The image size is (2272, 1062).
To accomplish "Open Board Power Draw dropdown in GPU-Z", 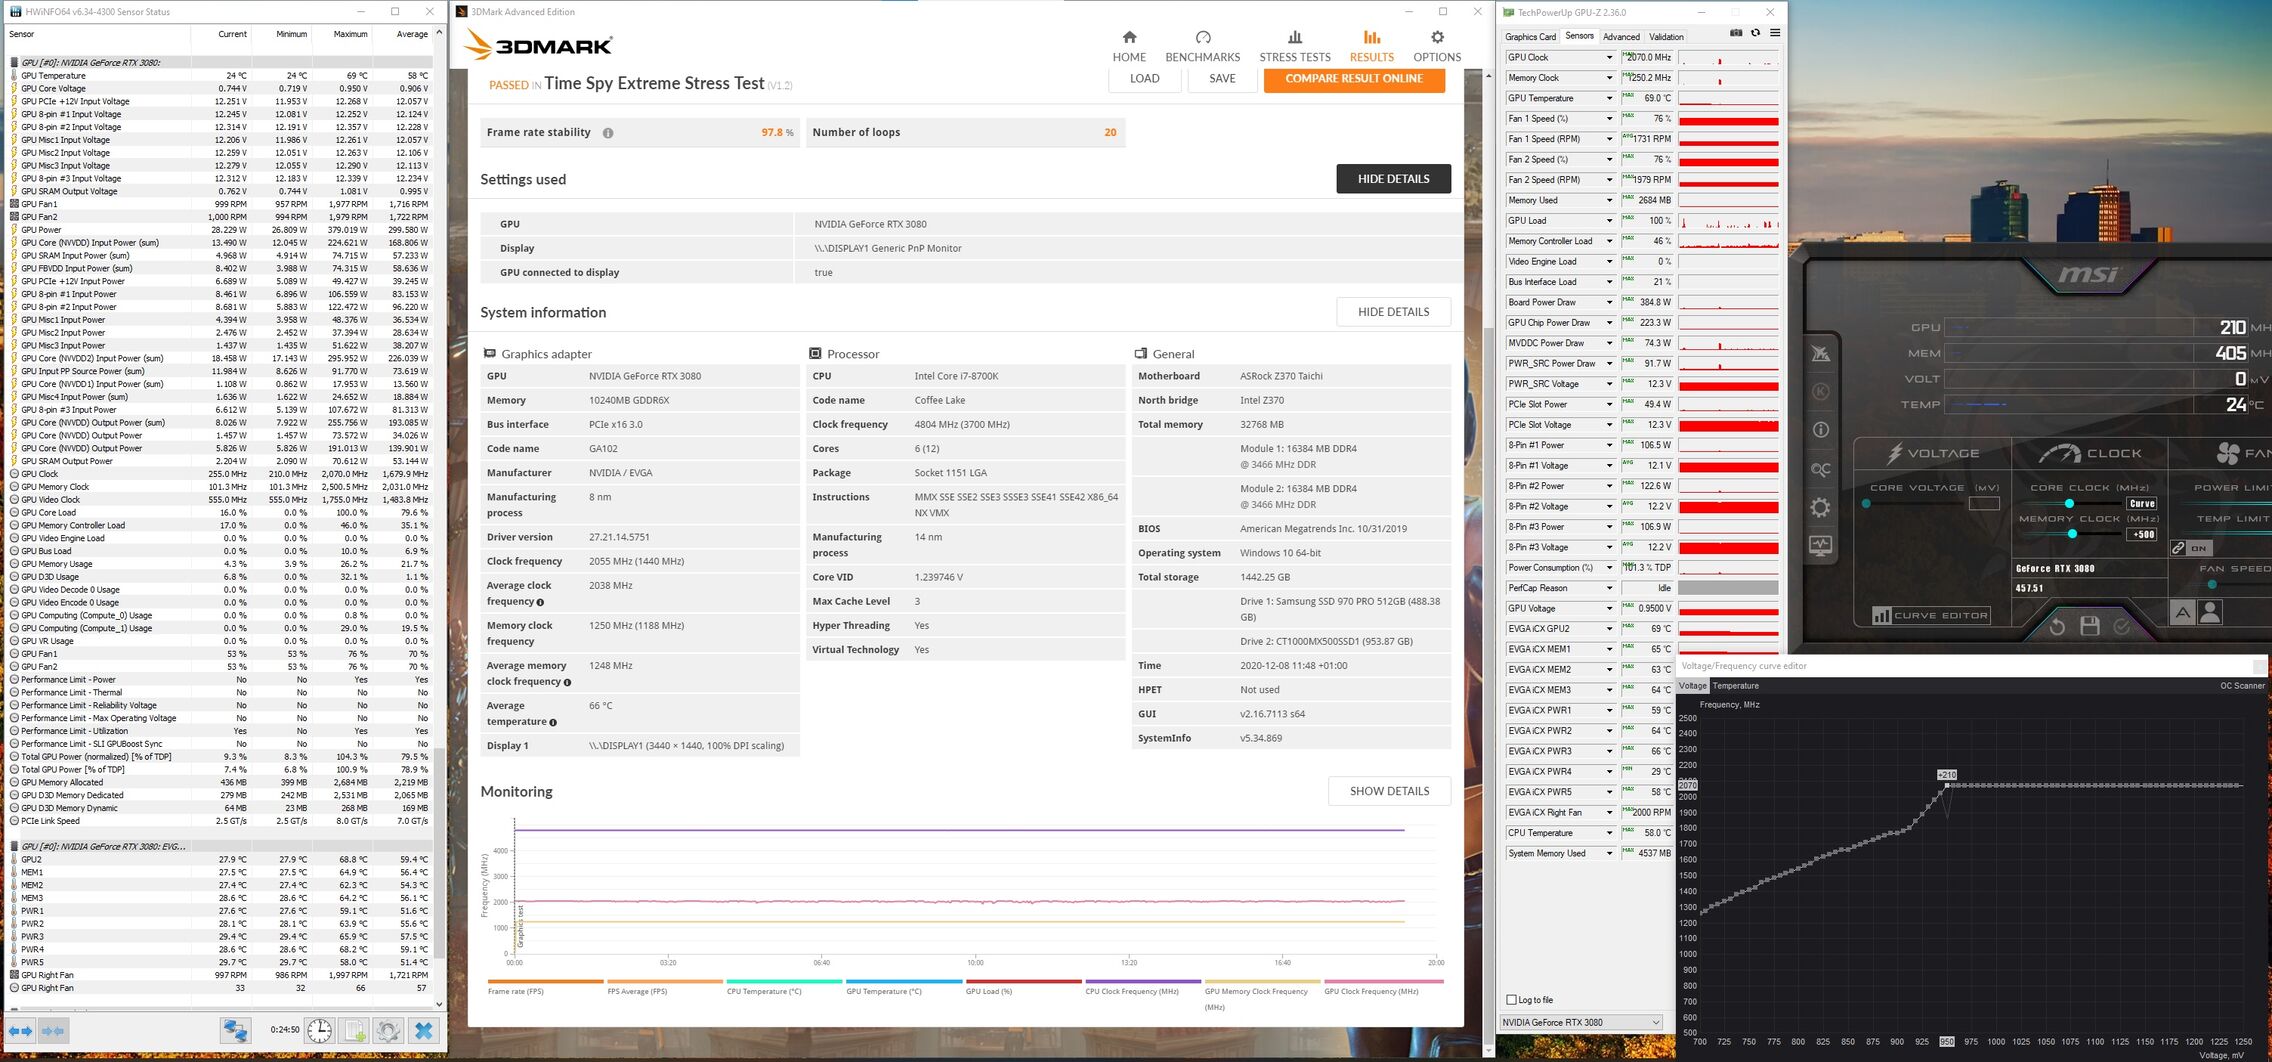I will point(1609,302).
